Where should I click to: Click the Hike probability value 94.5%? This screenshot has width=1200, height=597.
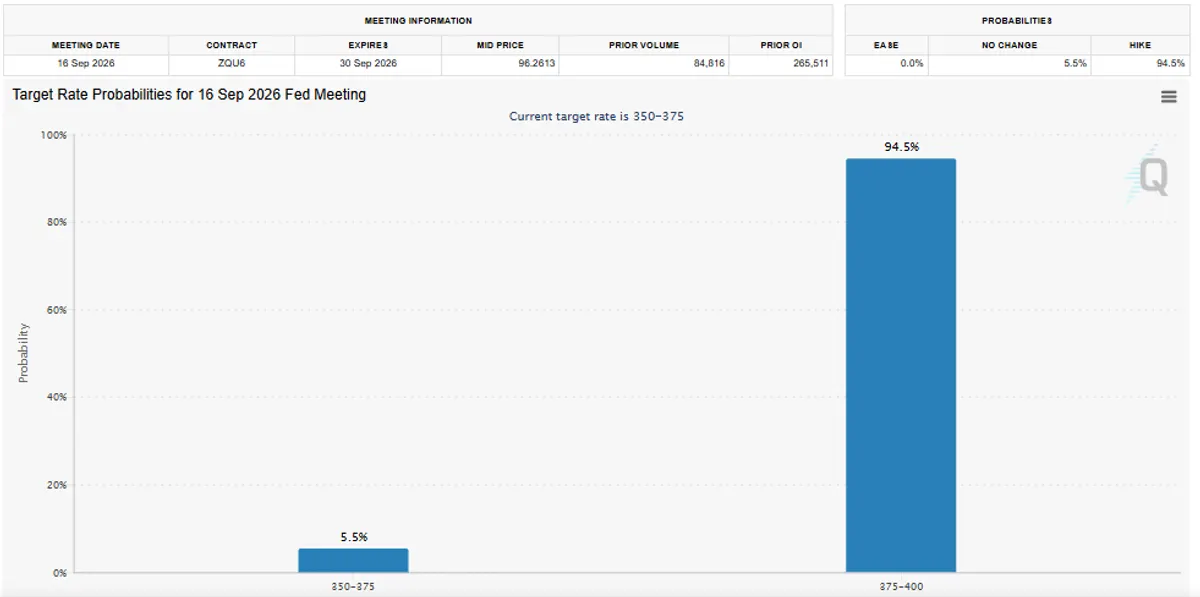1170,64
